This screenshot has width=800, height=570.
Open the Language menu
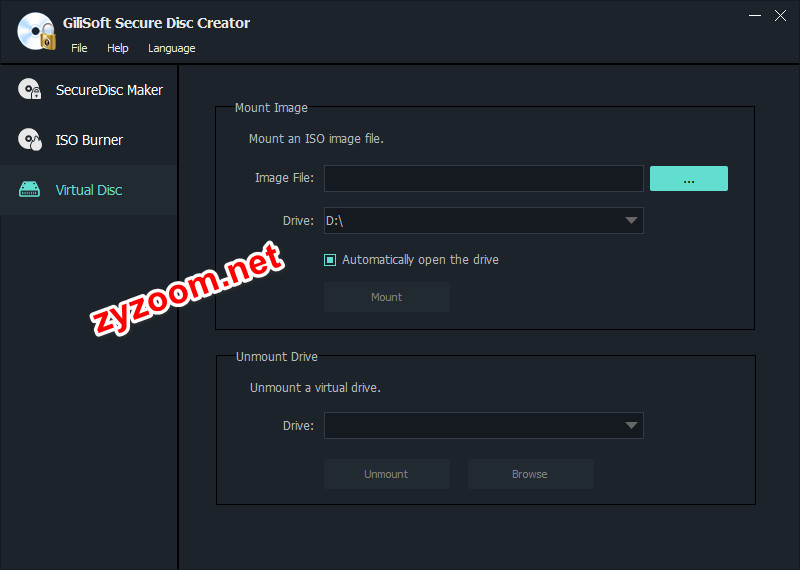pos(171,48)
